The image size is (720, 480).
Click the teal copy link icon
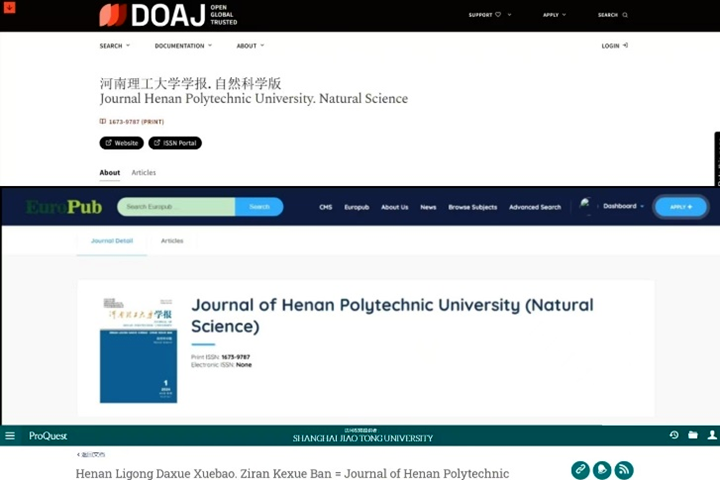tap(580, 470)
